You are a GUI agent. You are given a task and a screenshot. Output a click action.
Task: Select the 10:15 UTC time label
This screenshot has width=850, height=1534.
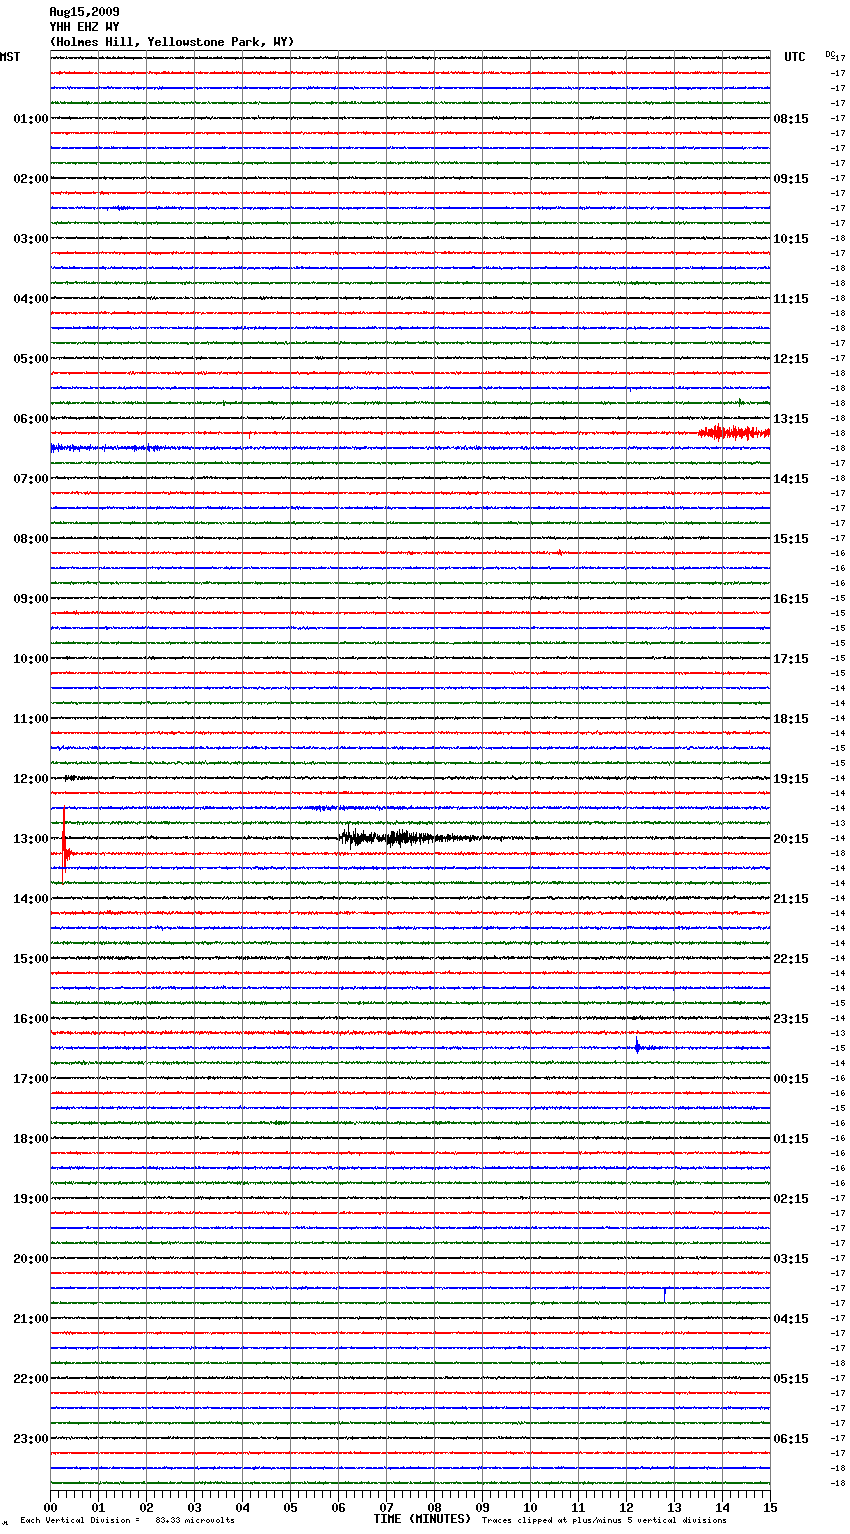pyautogui.click(x=791, y=239)
